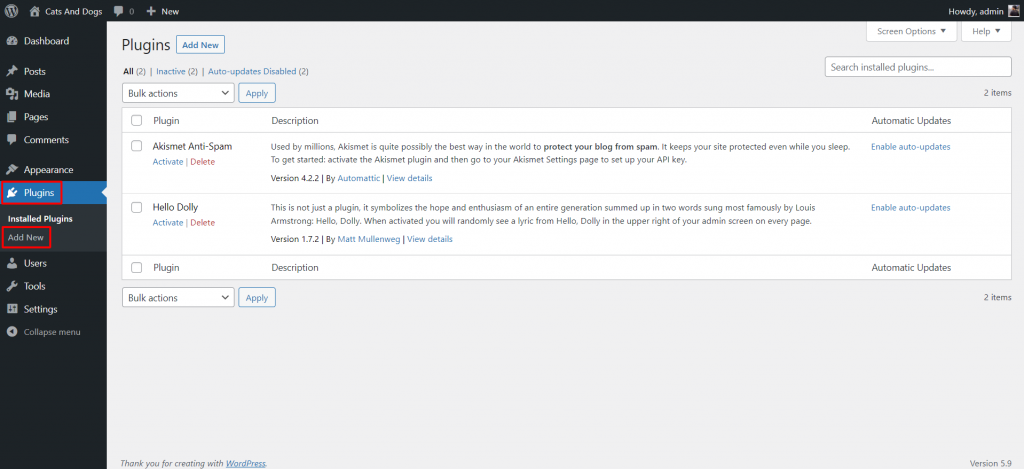
Task: Open Media library via its sidebar icon
Action: click(12, 94)
